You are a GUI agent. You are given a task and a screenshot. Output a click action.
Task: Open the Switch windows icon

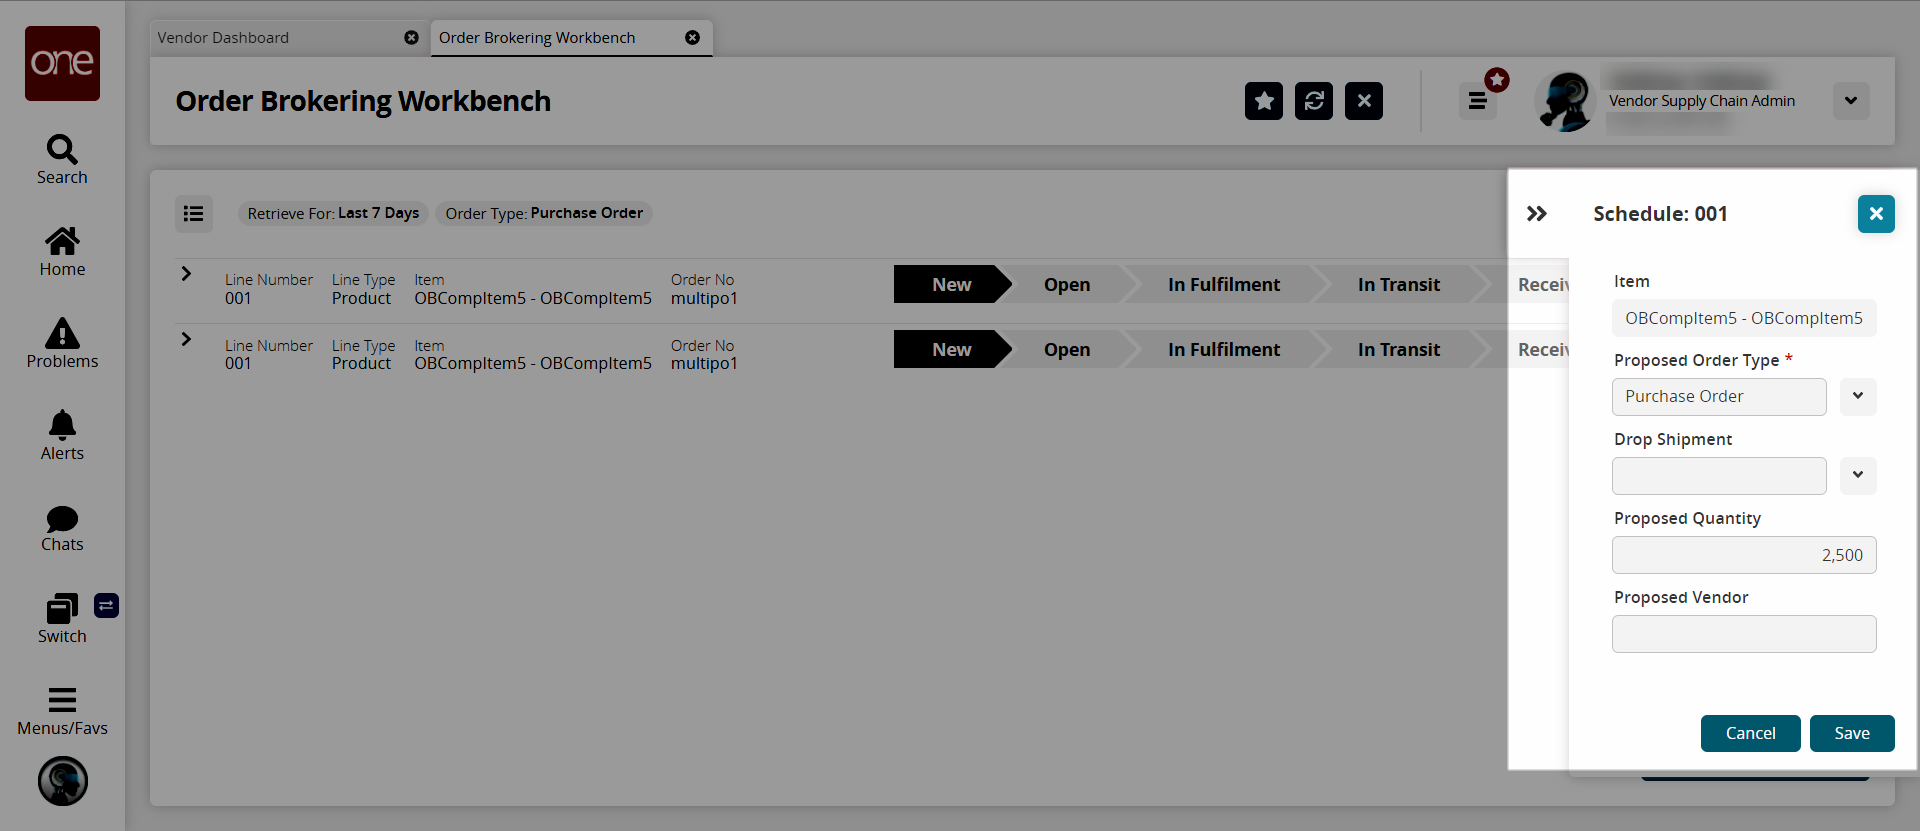[x=62, y=620]
